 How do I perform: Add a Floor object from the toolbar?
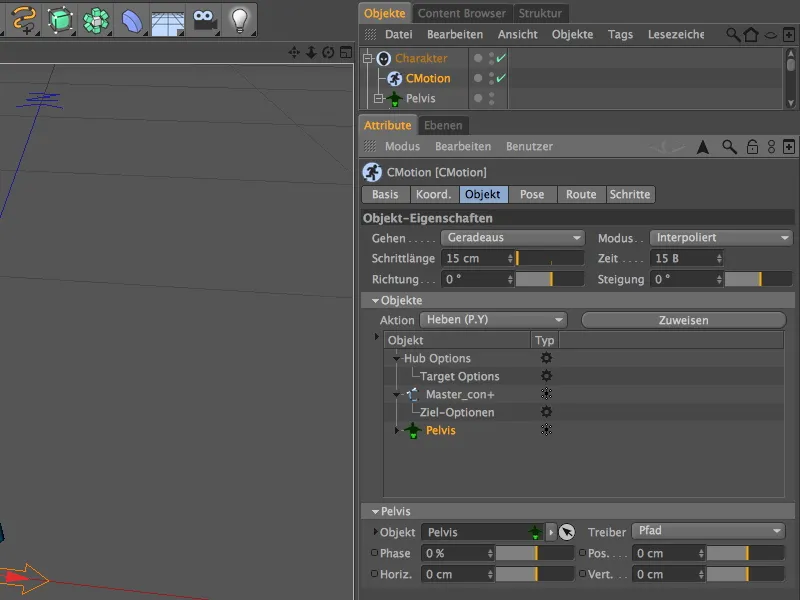coord(167,18)
